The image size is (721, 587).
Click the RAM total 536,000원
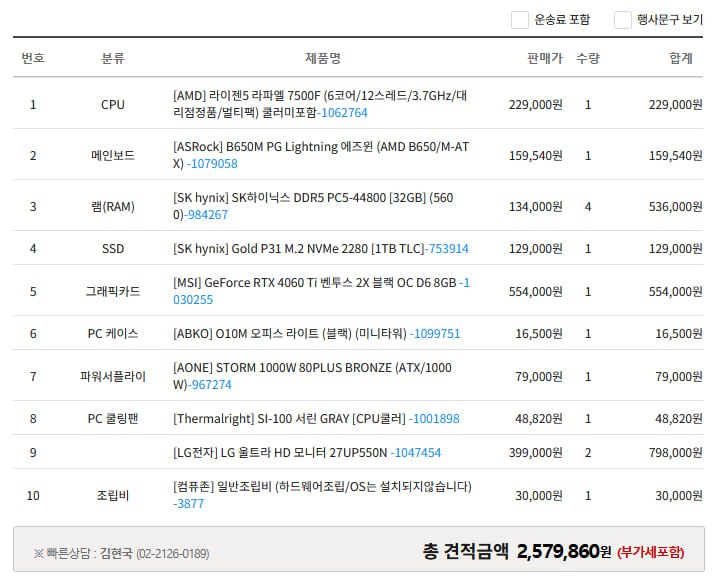pyautogui.click(x=675, y=207)
